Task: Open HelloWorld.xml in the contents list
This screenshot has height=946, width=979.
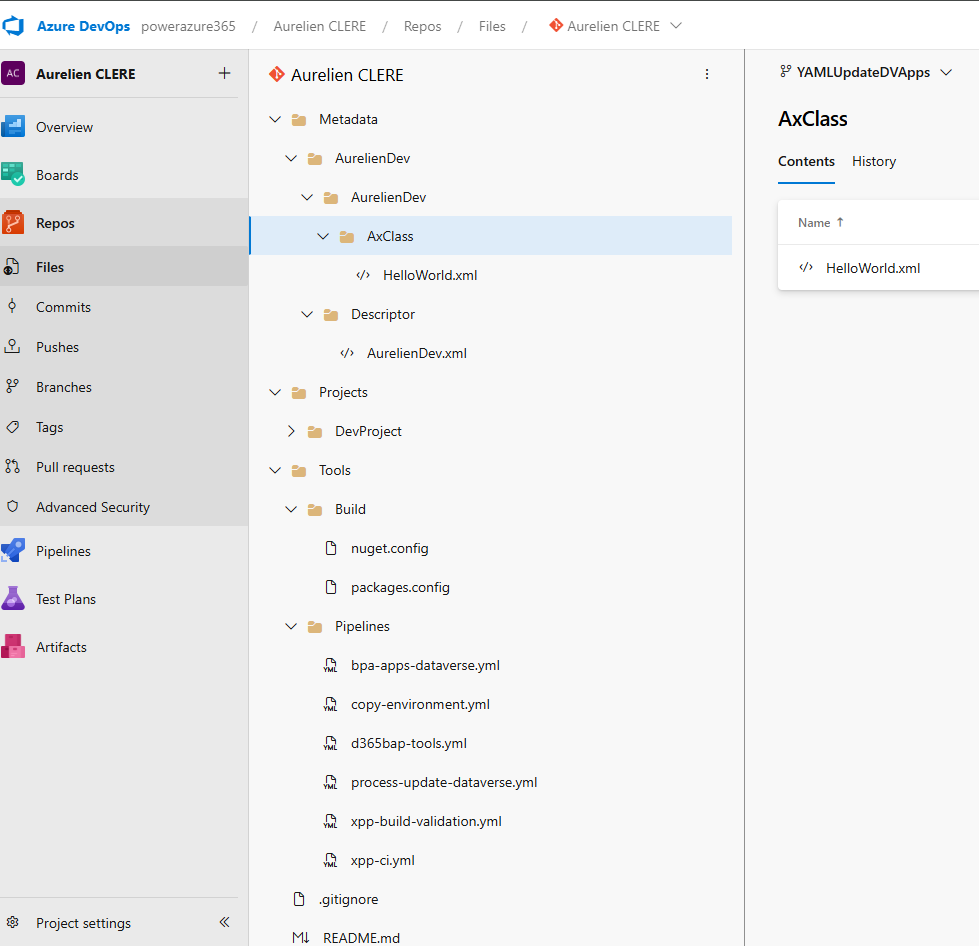Action: pos(873,268)
